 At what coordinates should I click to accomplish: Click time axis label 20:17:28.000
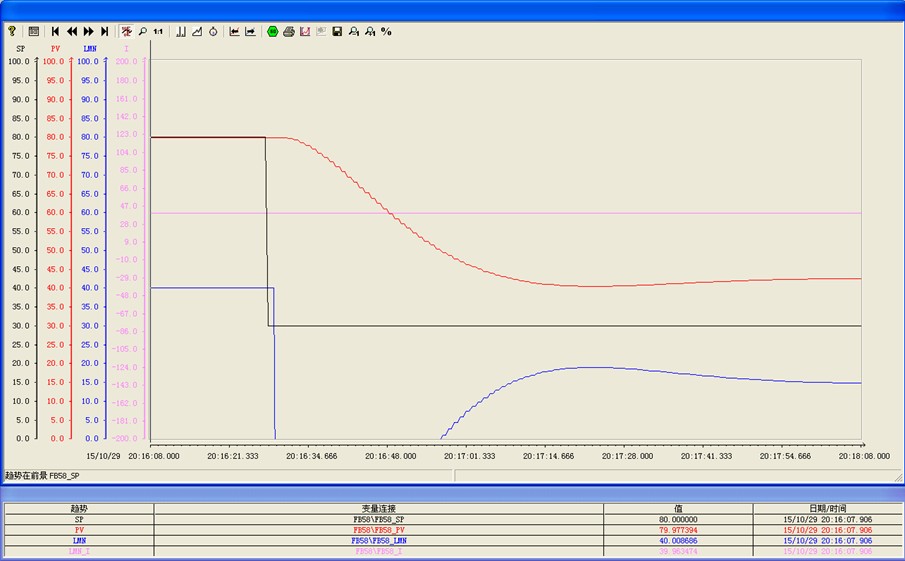[x=627, y=456]
